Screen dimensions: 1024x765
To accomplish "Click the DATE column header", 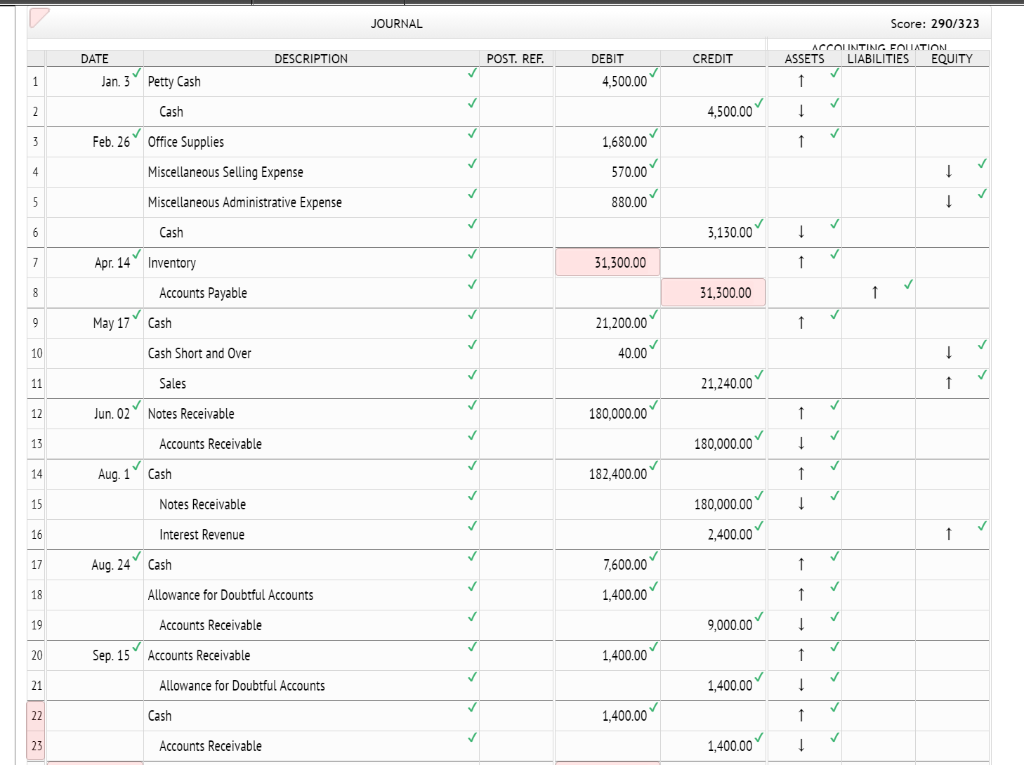I will 94,58.
